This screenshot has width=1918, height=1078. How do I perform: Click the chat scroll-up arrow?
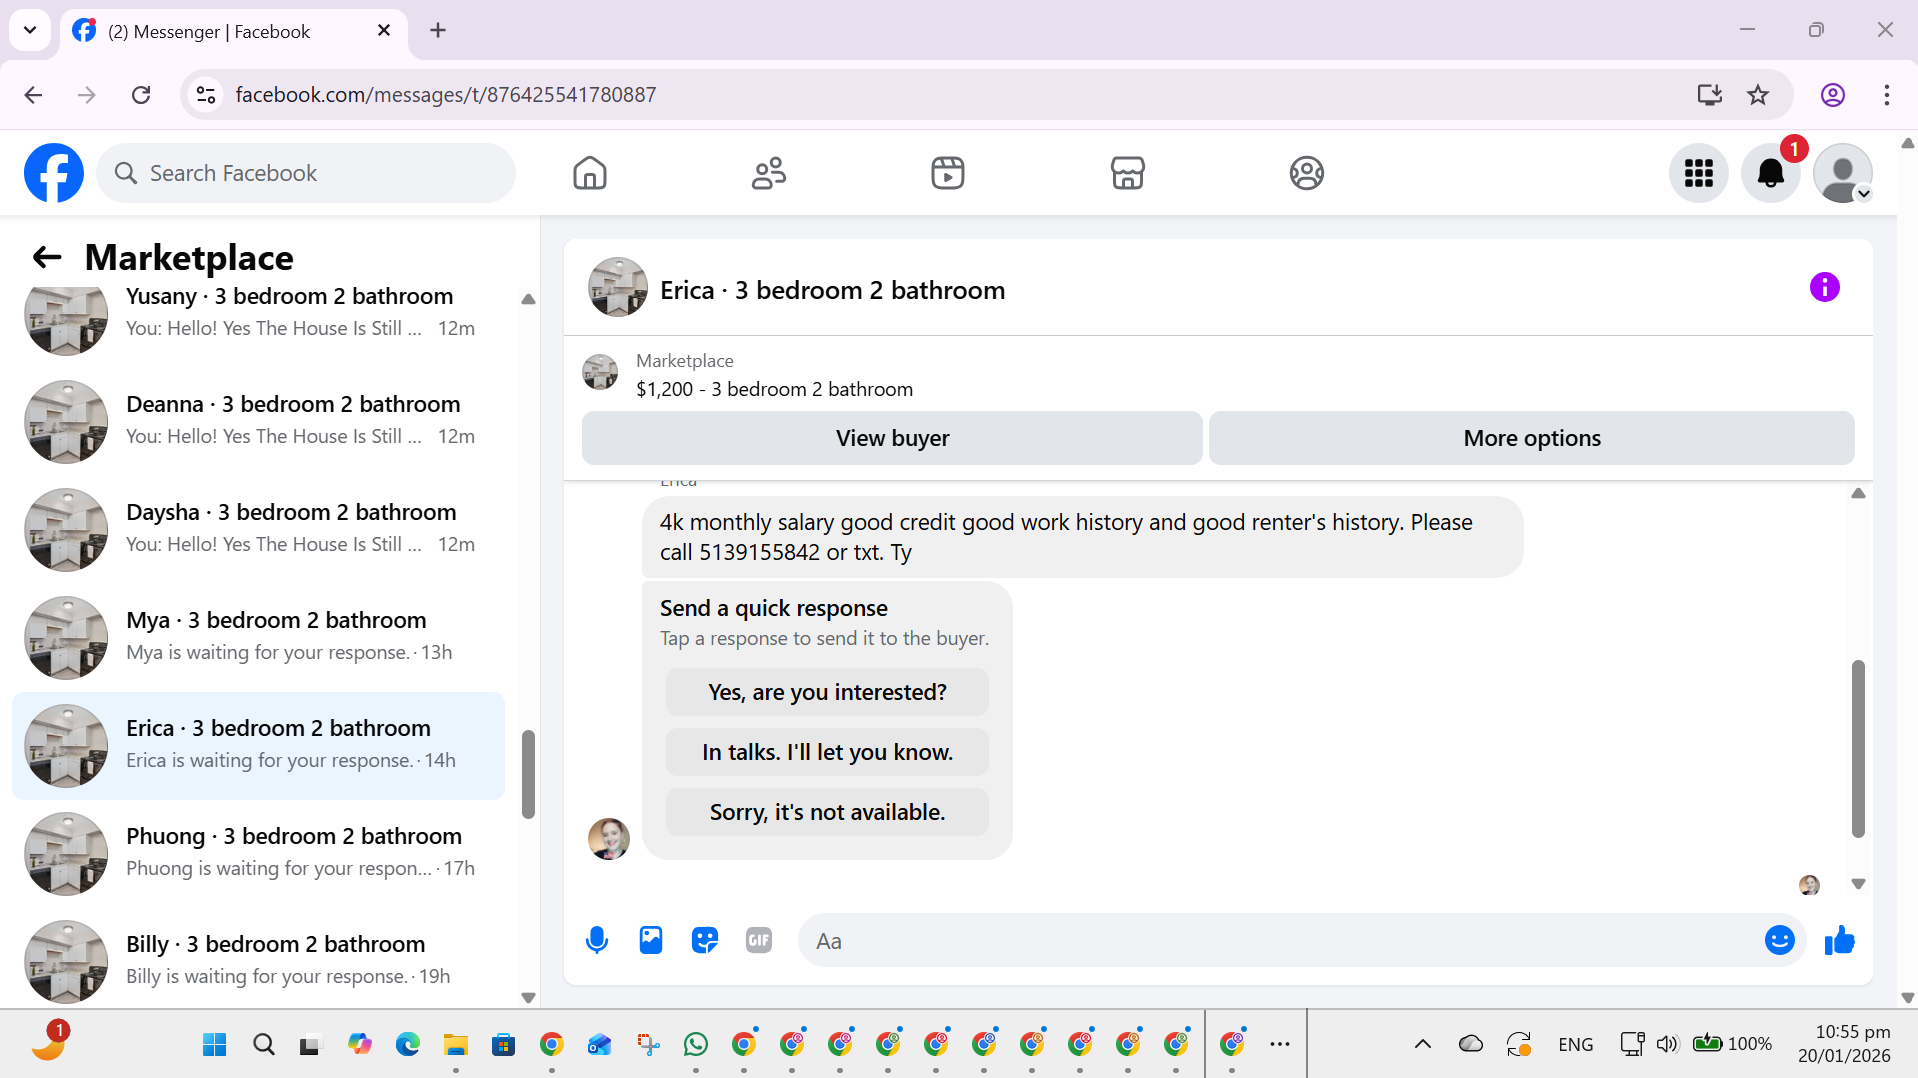point(1858,493)
